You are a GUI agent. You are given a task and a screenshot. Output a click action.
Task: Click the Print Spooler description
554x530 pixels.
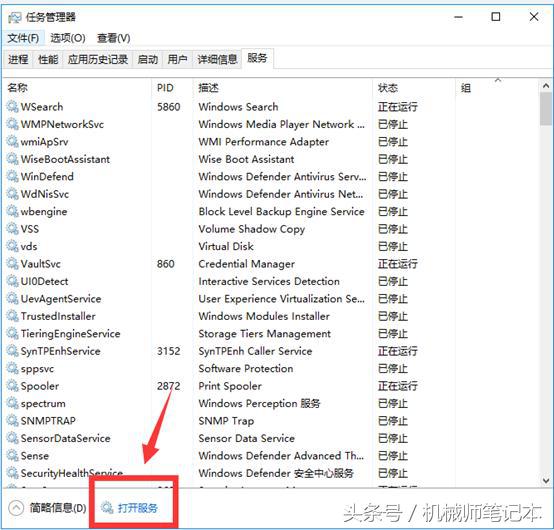pos(230,386)
